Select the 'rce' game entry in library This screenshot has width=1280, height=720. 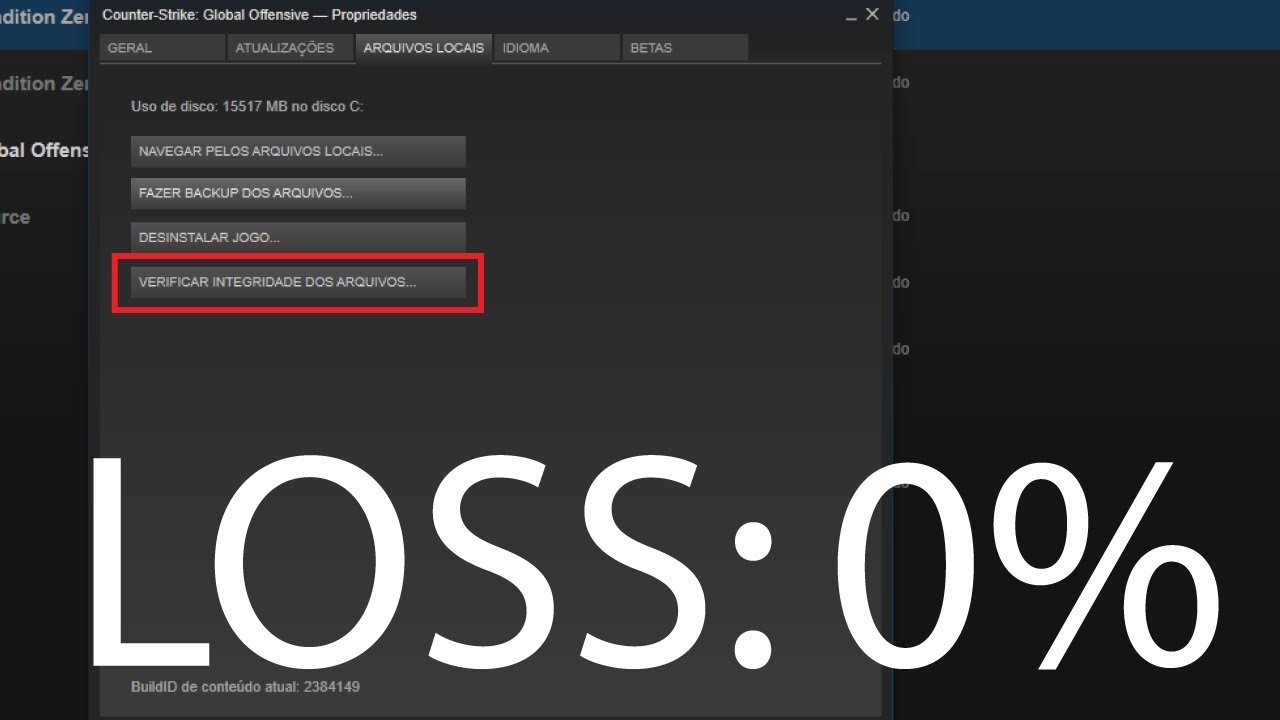[x=15, y=217]
